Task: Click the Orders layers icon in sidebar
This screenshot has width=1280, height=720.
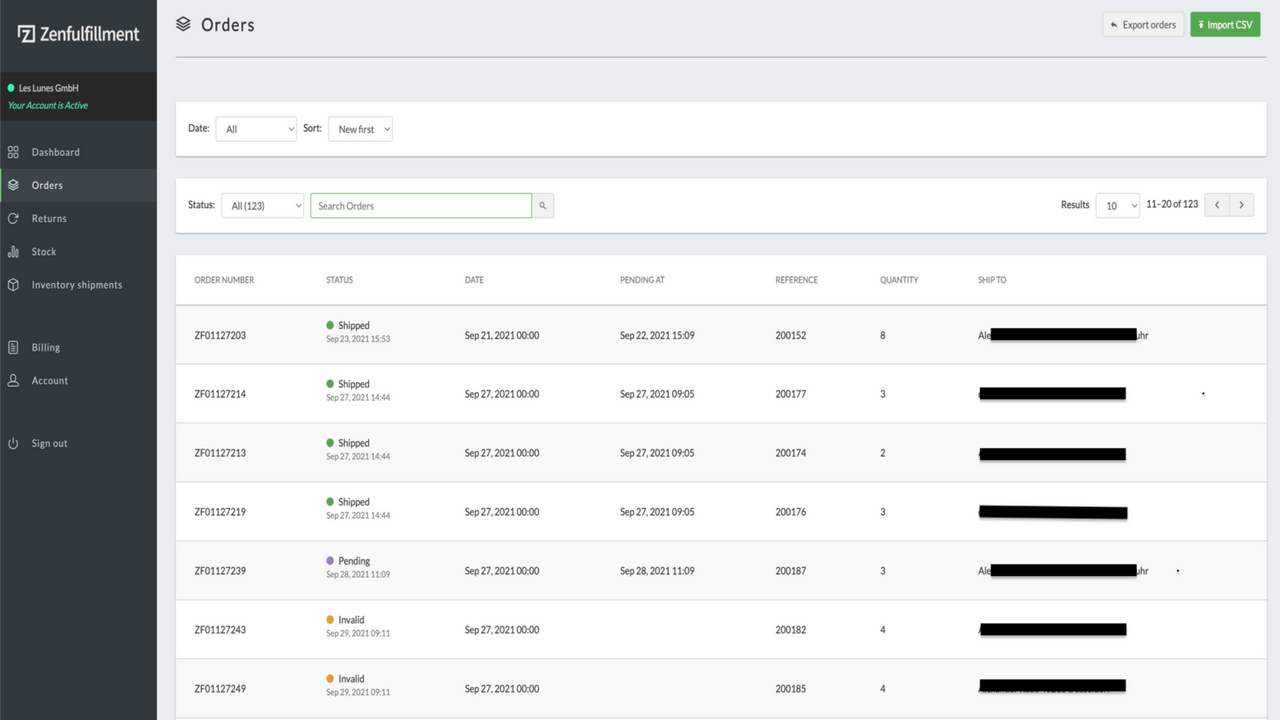Action: coord(13,185)
